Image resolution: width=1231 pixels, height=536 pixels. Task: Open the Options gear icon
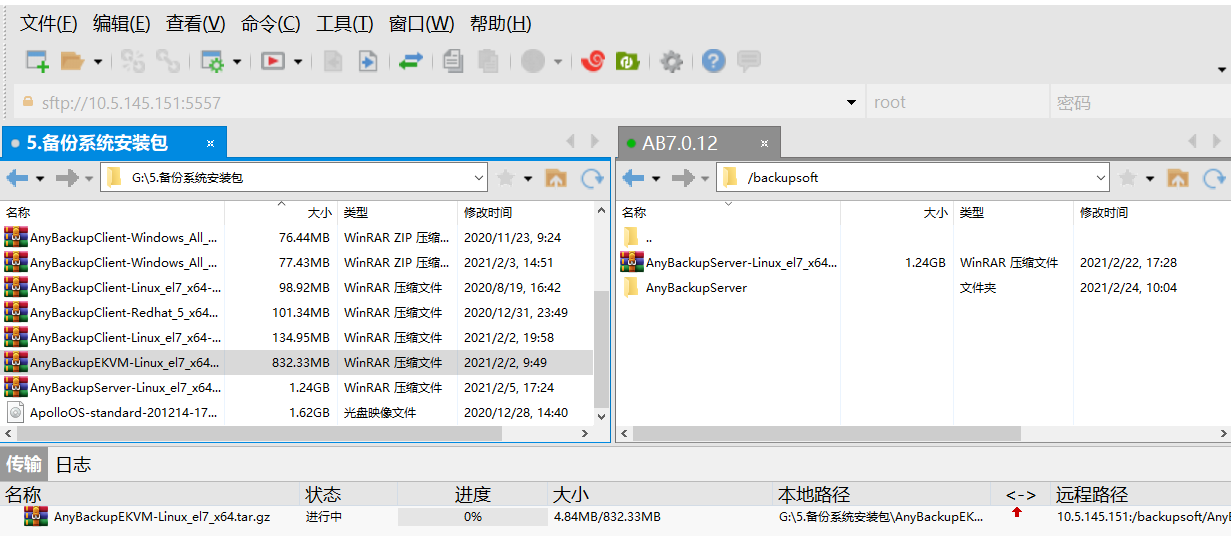pos(672,61)
